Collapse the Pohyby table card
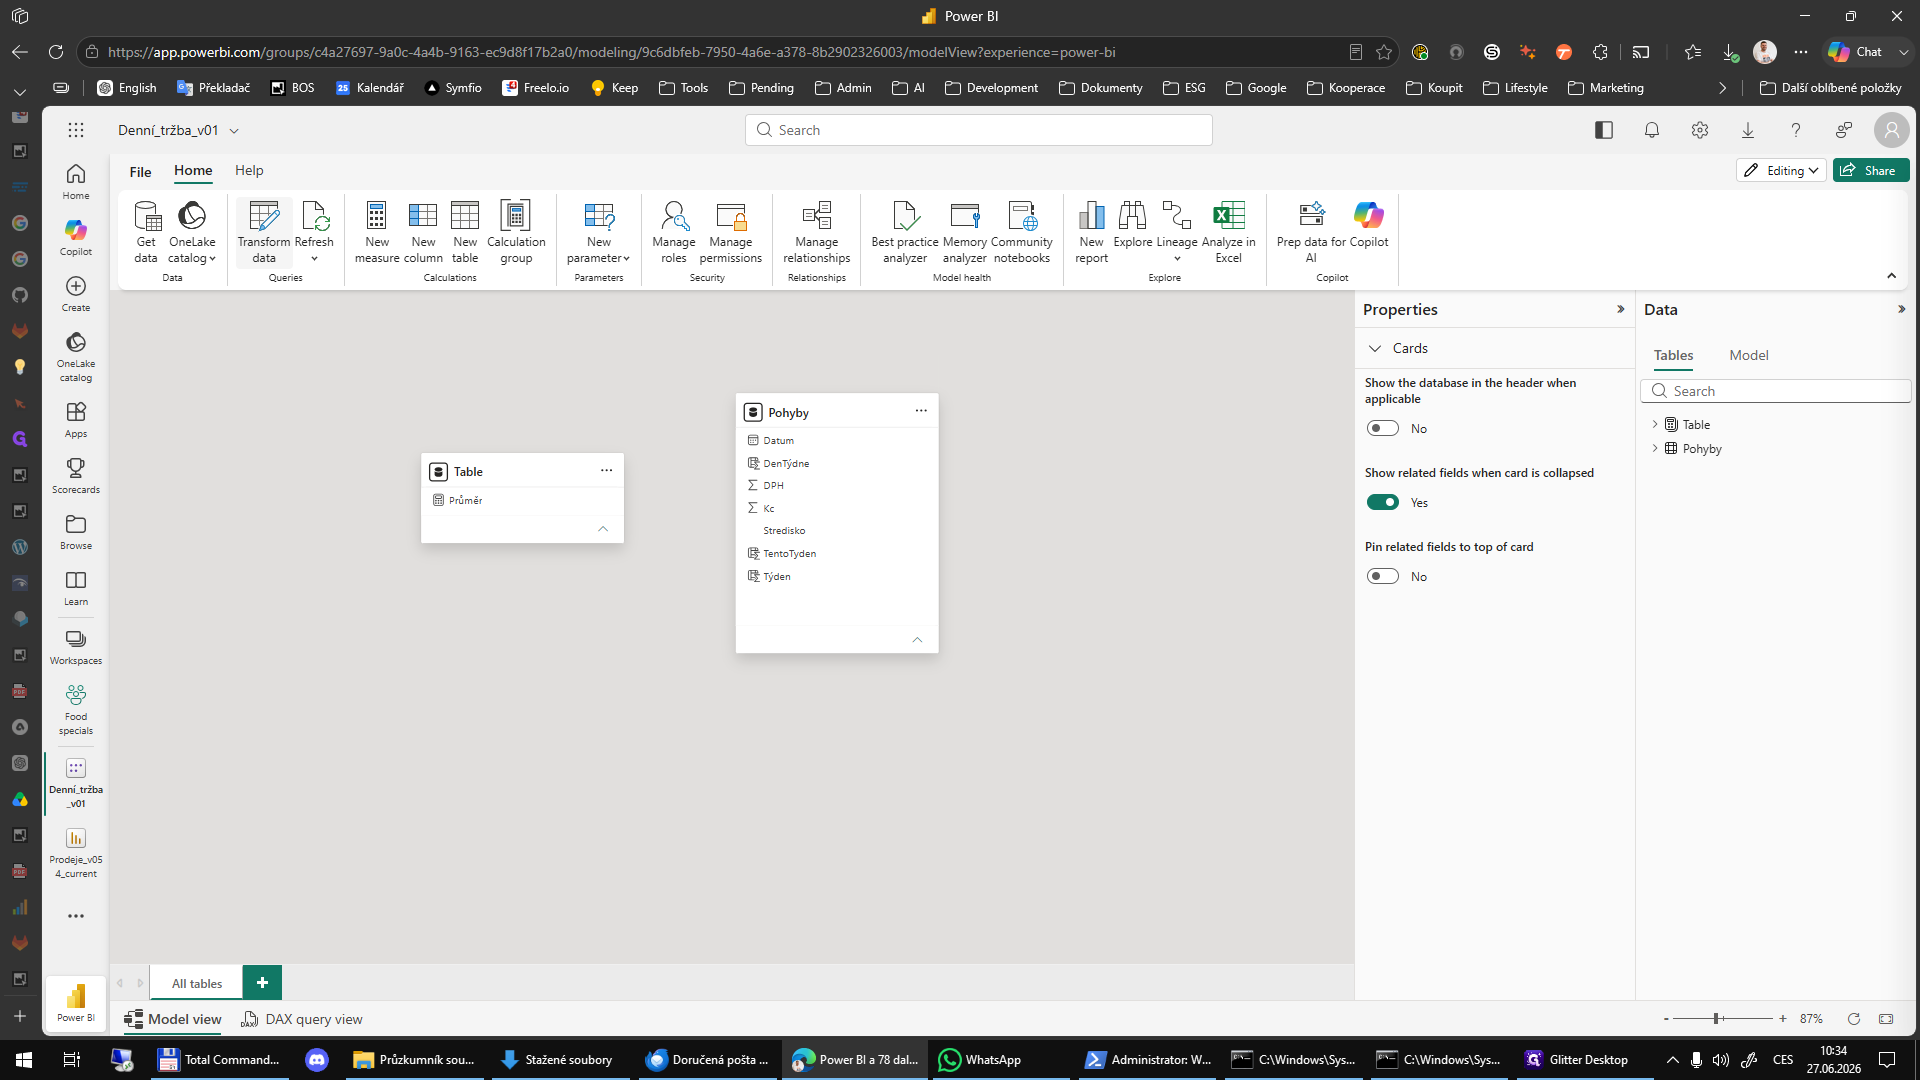The image size is (1920, 1080). (917, 640)
